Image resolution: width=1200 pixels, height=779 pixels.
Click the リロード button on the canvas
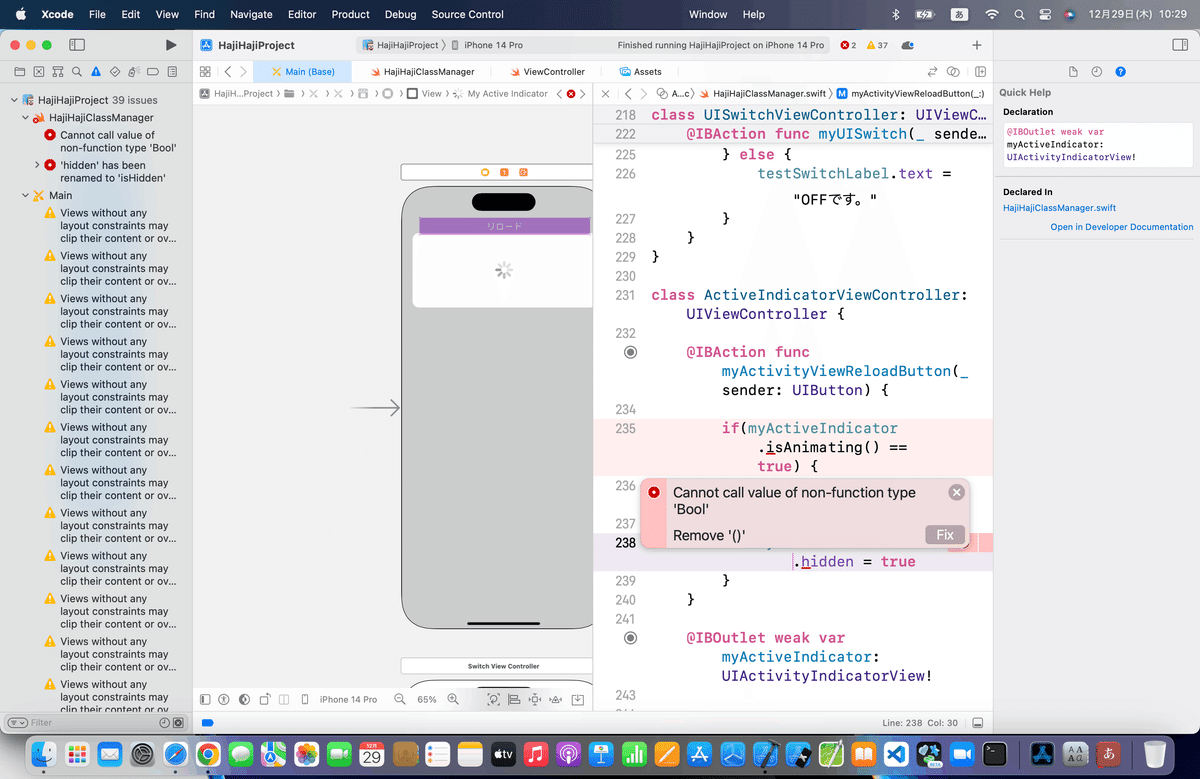[x=504, y=226]
